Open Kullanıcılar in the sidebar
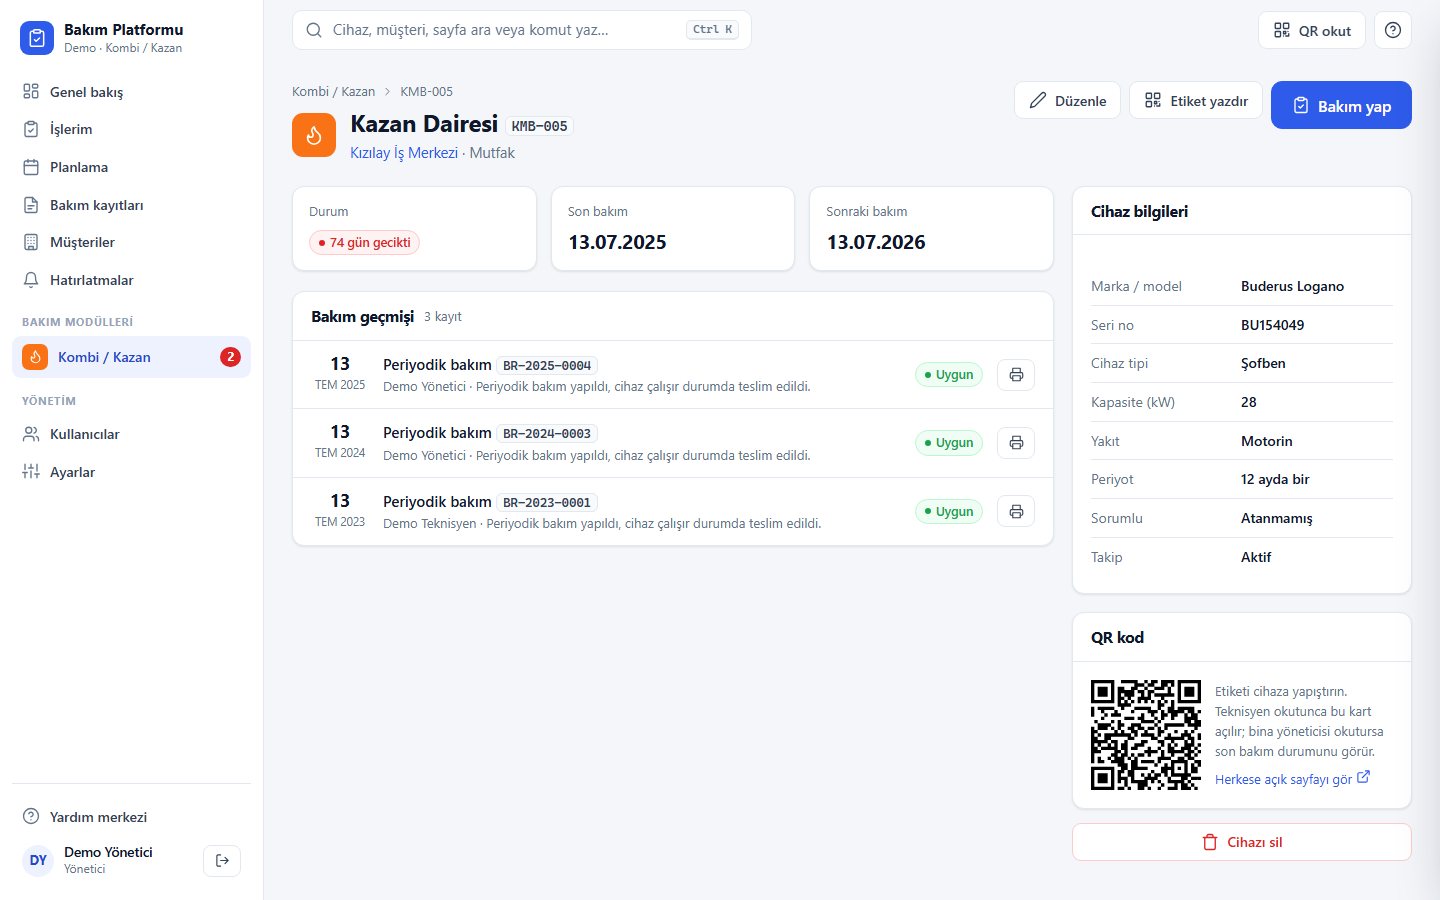Screen dimensions: 1440x900 coord(131,434)
